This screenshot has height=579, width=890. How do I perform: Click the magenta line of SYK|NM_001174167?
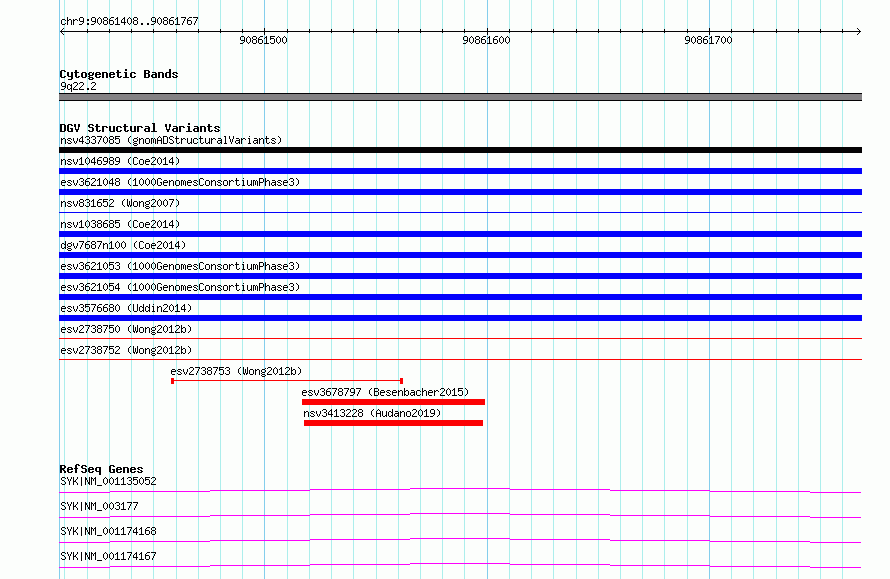pos(460,565)
